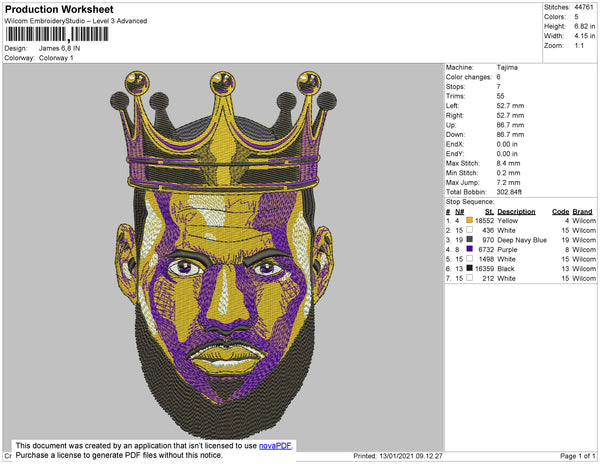Click the 'Brand' column header
Screen dimensions: 600x464
click(x=582, y=212)
